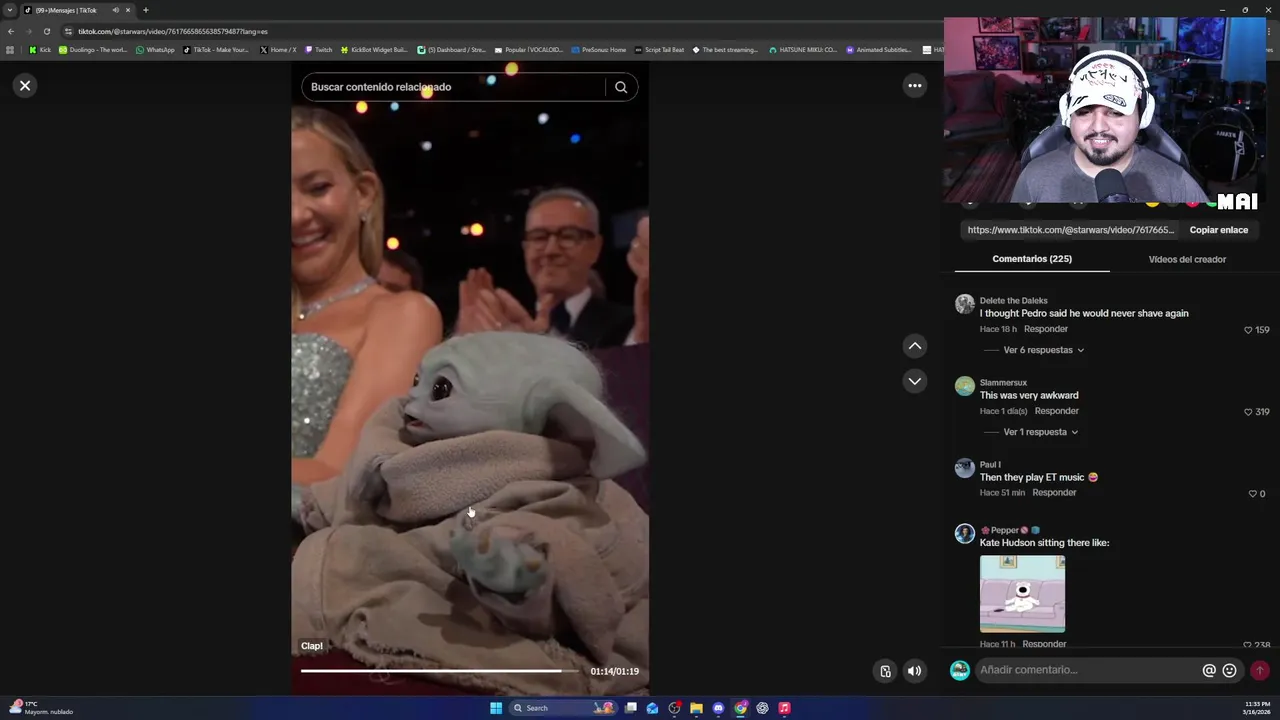This screenshot has width=1280, height=720.
Task: Like Paul I's comment heart (0)
Action: point(1252,494)
